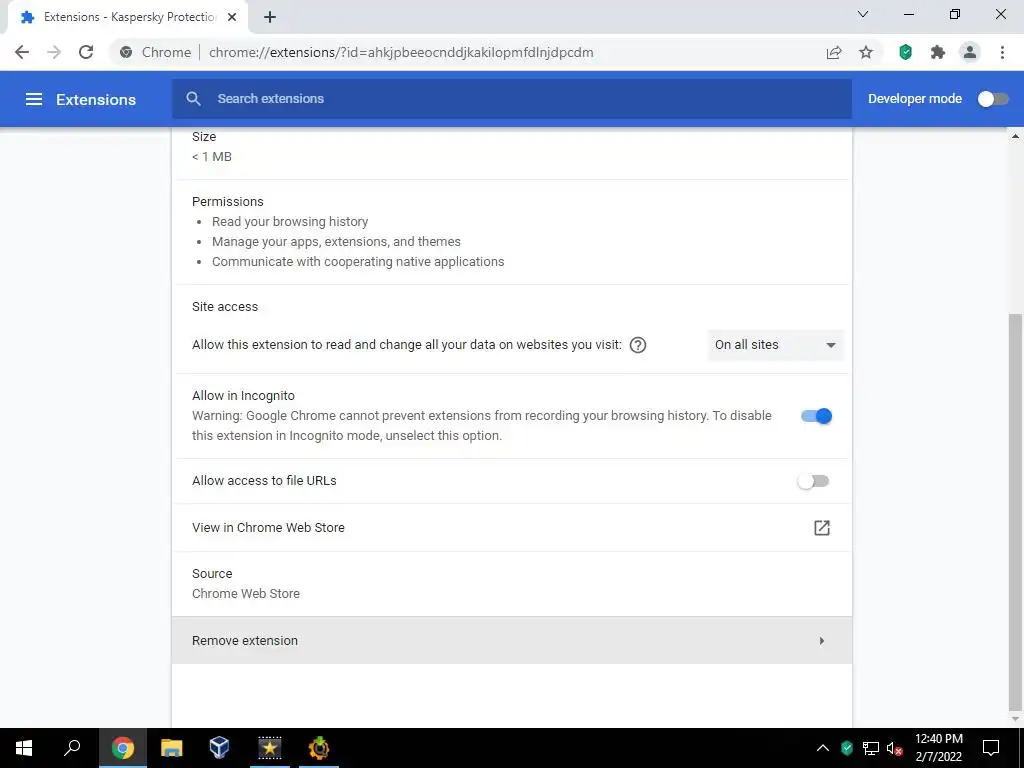Toggle Developer mode switch
This screenshot has height=768, width=1024.
tap(993, 99)
